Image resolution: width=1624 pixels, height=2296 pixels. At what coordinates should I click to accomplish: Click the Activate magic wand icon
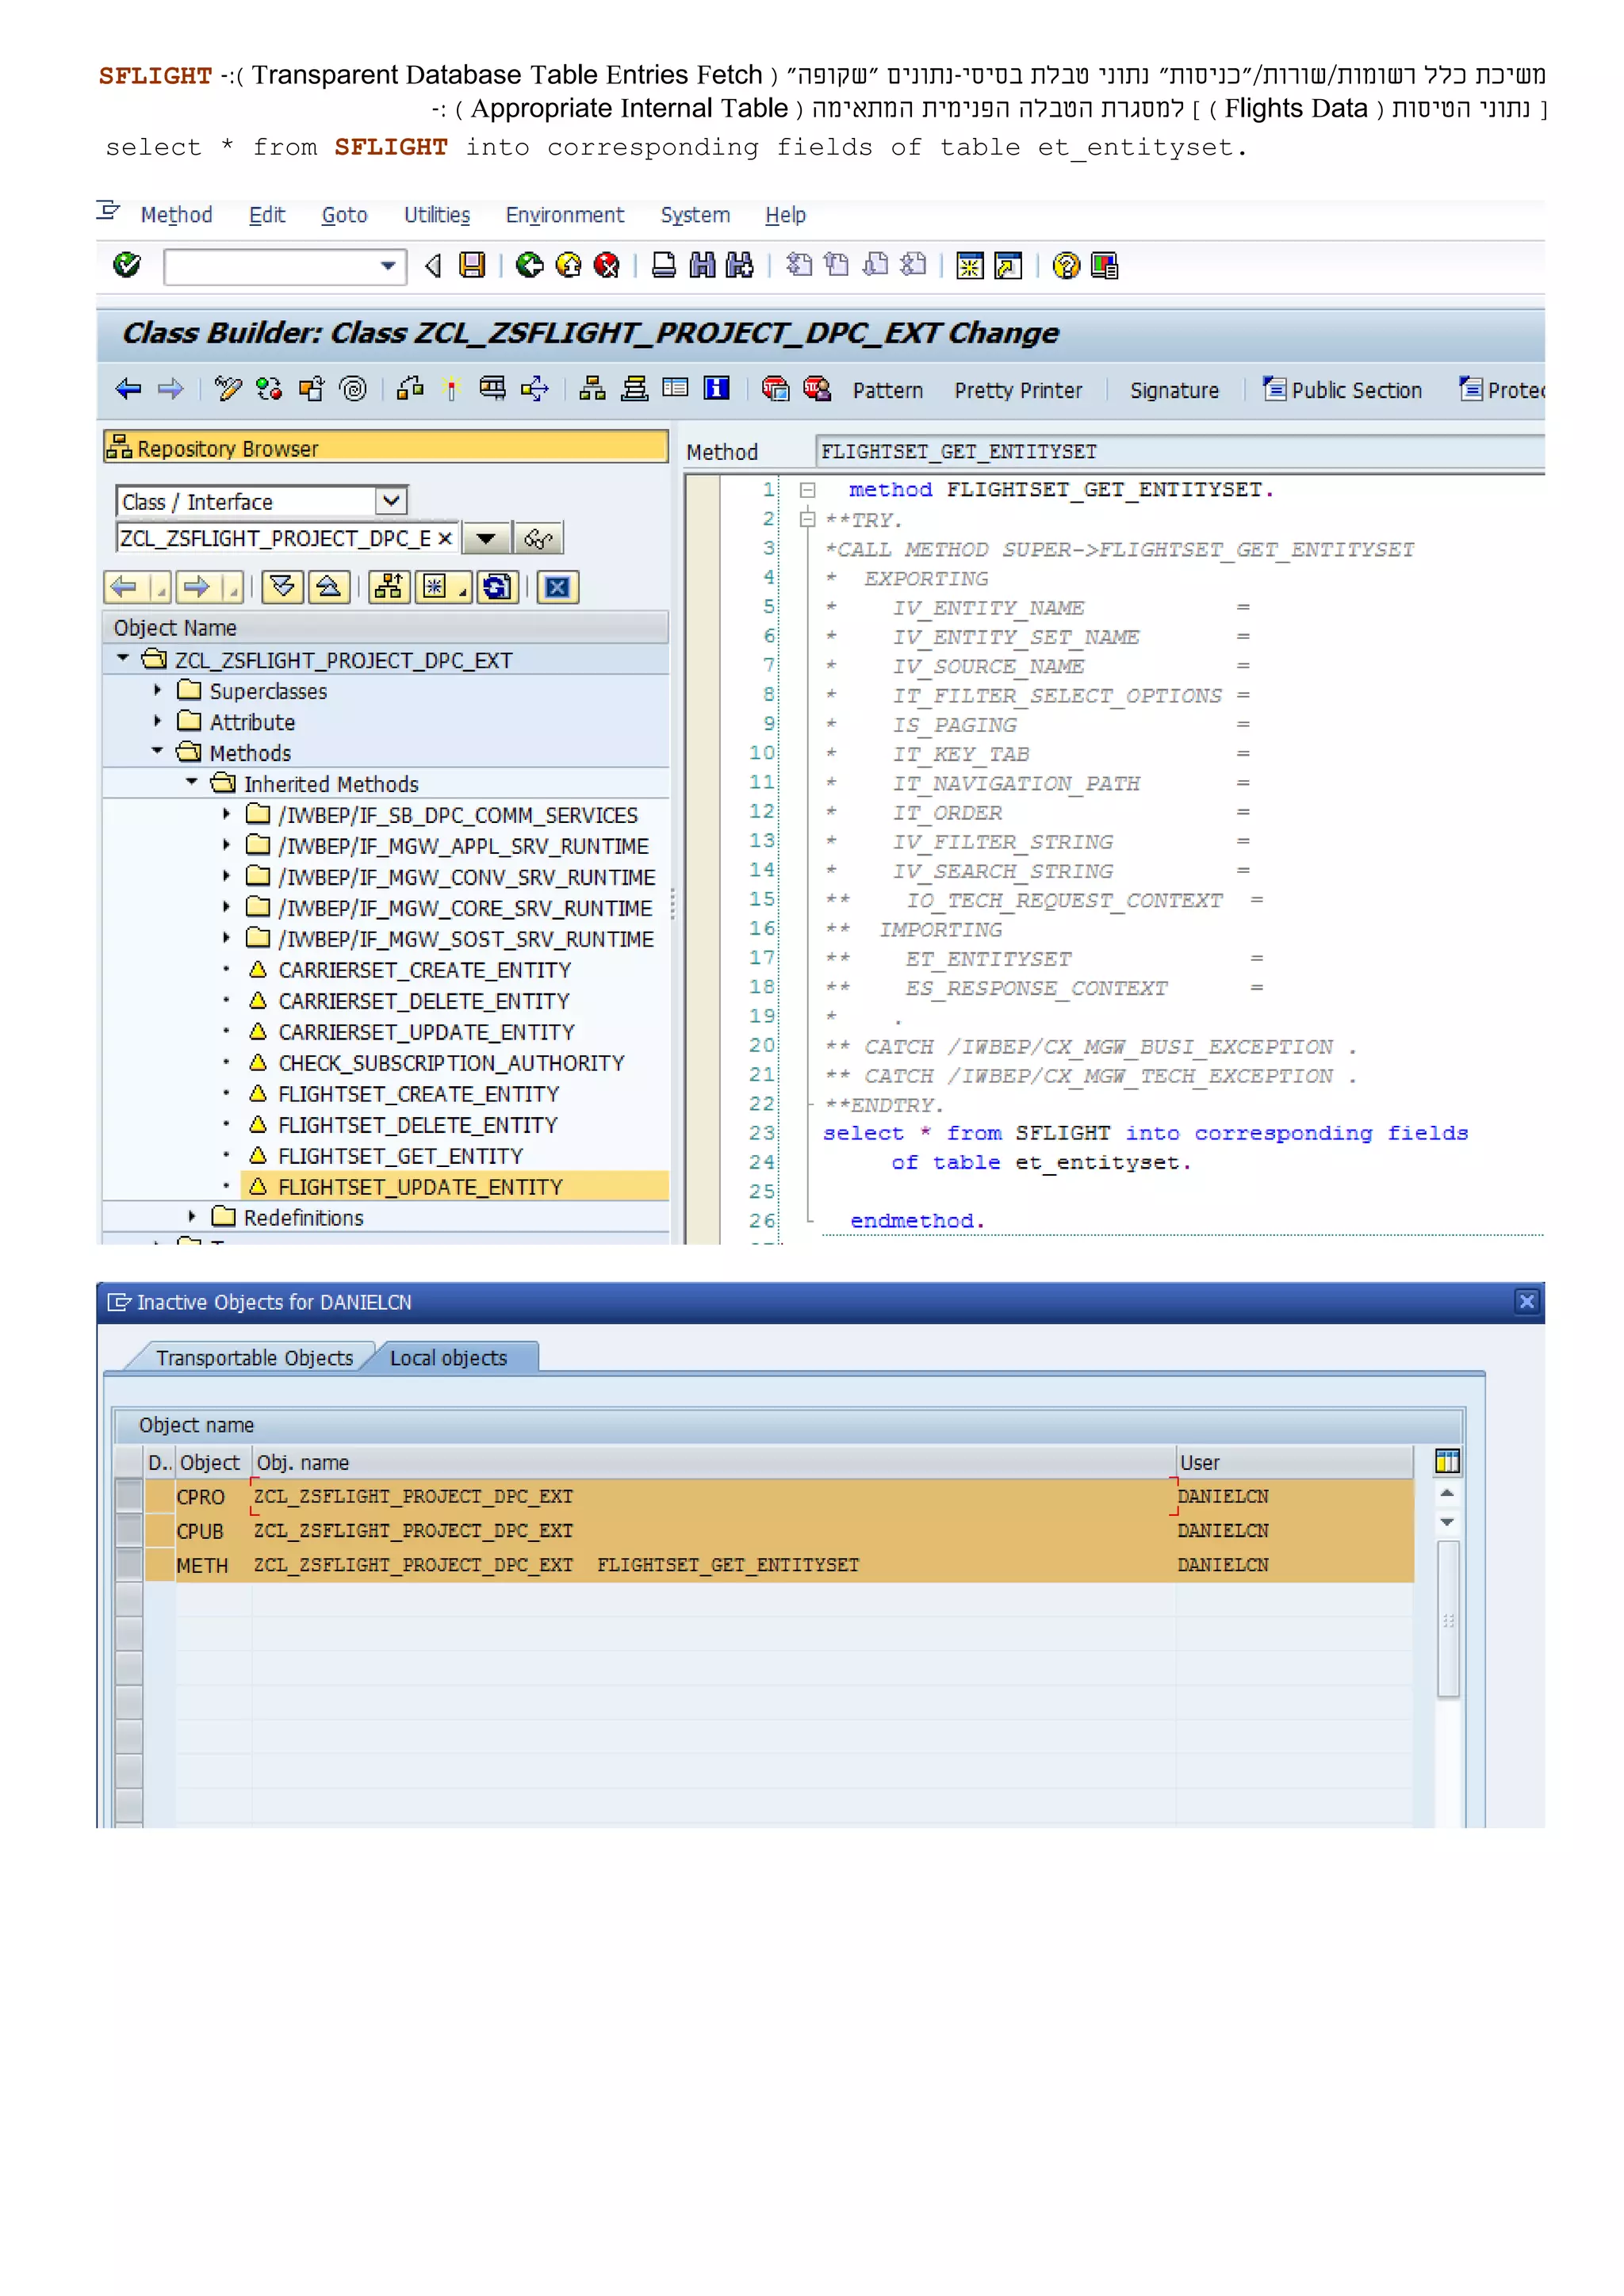tap(451, 389)
